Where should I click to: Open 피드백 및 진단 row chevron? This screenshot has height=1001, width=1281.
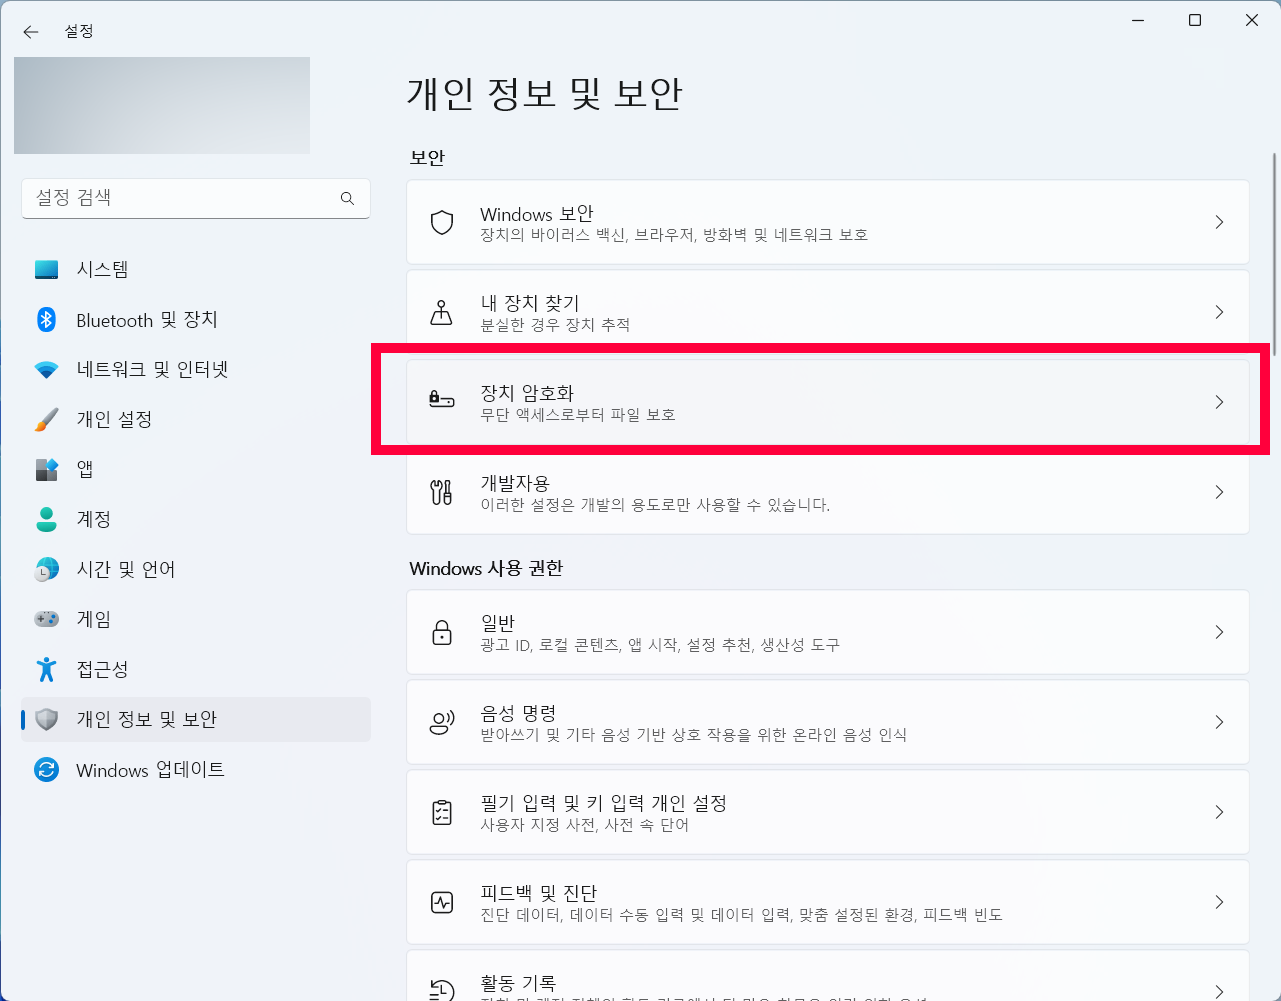click(1219, 902)
